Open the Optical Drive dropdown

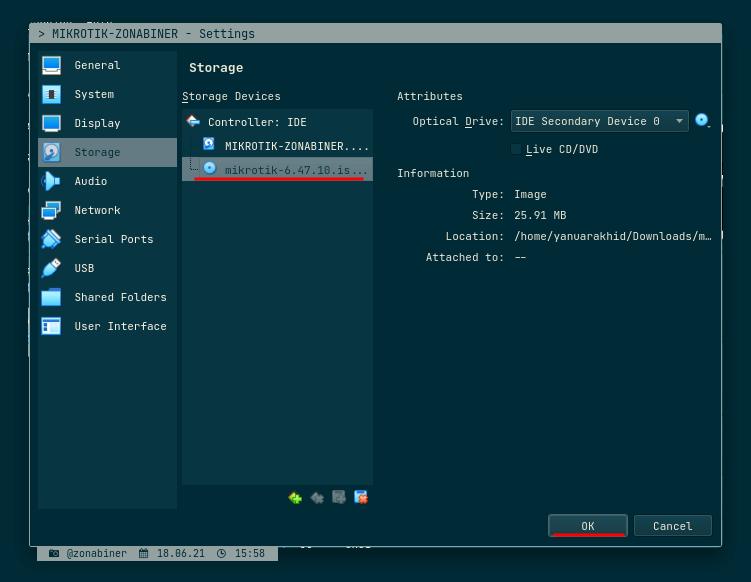point(600,121)
